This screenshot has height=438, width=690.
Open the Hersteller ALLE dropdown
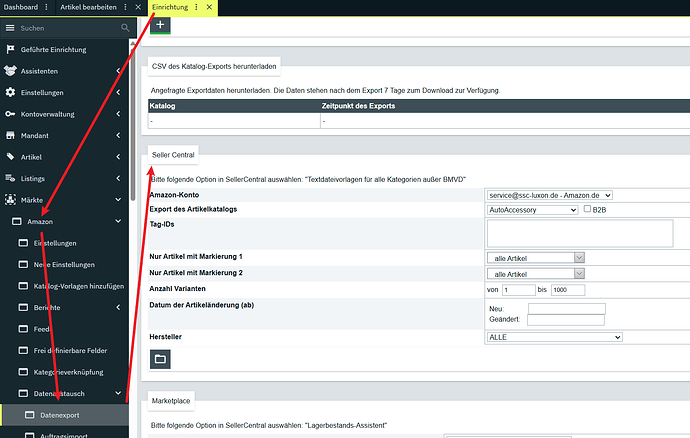click(554, 337)
